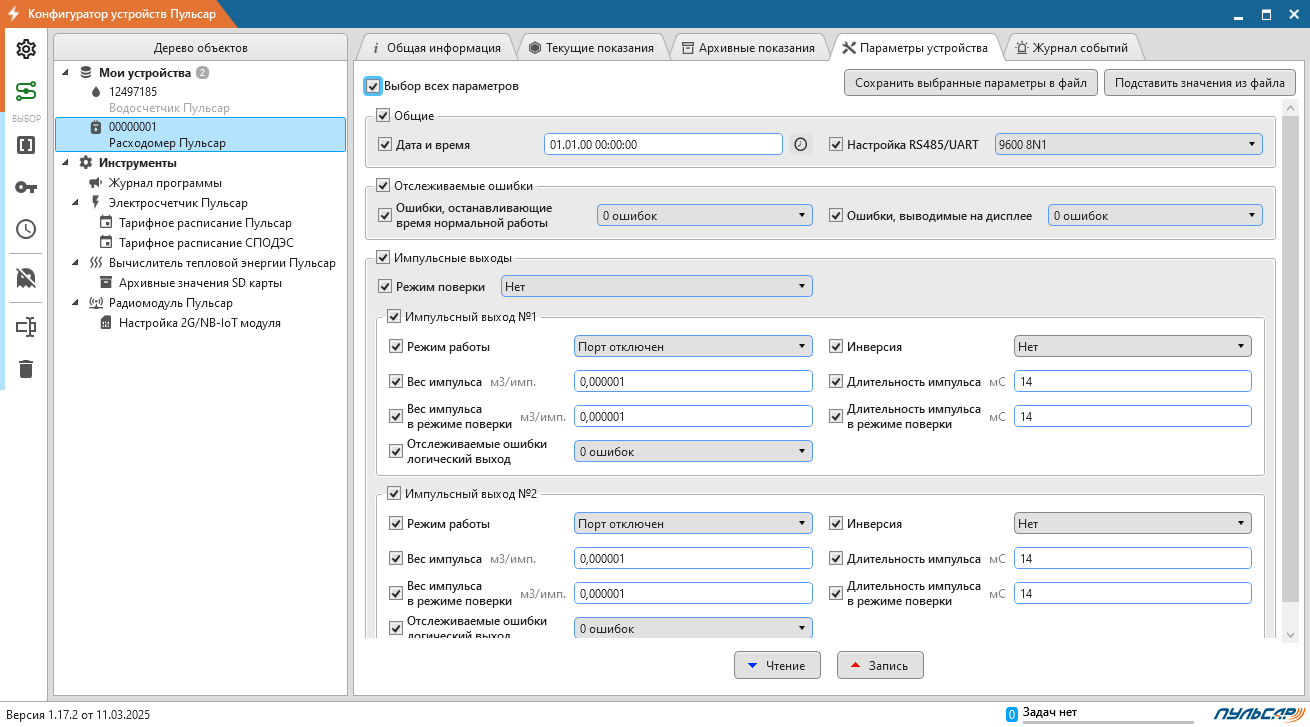Screen dimensions: 1310x727
Task: Open the Ошибки, выводимые на дисплее dropdown
Action: click(x=1155, y=215)
